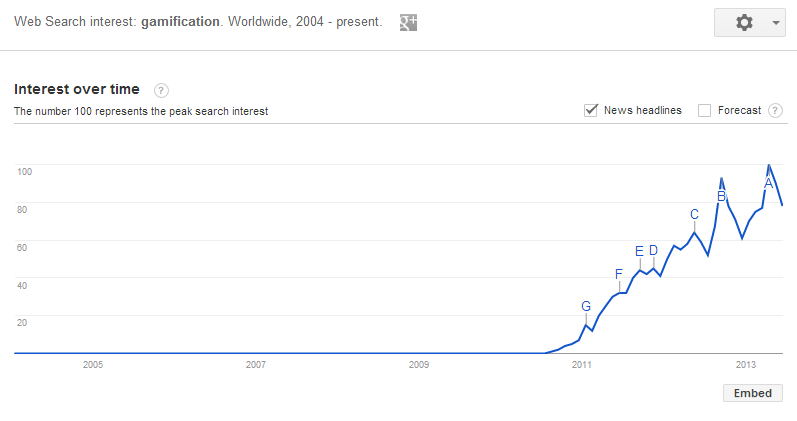Image resolution: width=797 pixels, height=421 pixels.
Task: Enable the Forecast checkbox
Action: [704, 110]
